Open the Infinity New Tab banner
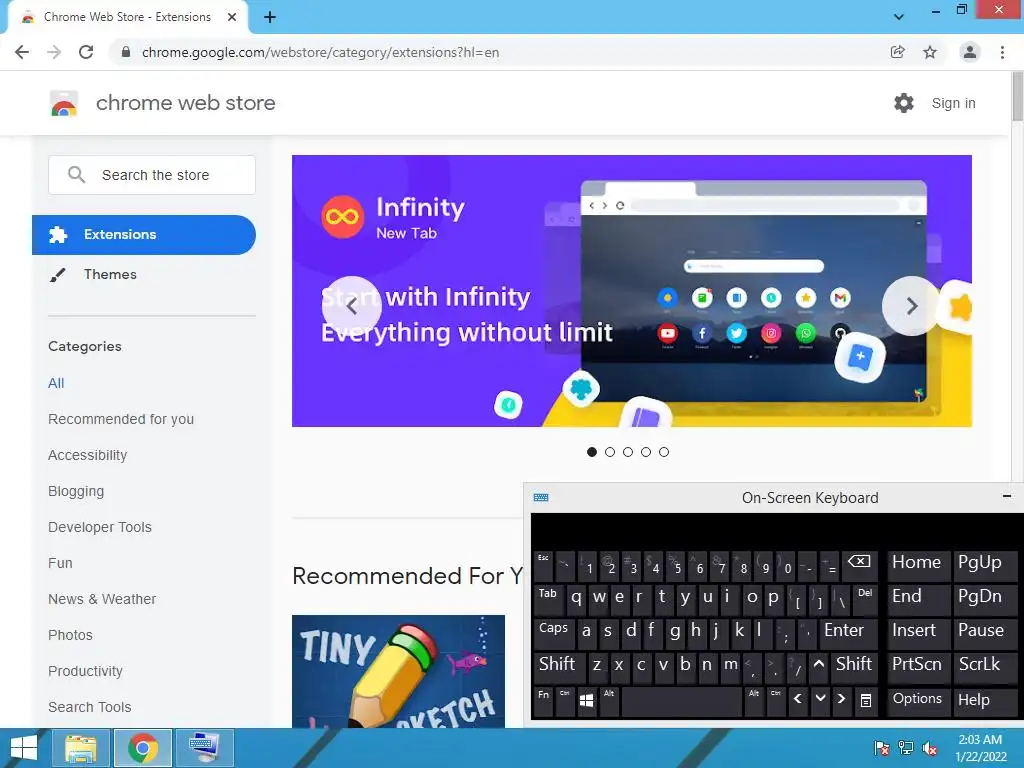The height and width of the screenshot is (768, 1024). pyautogui.click(x=632, y=291)
